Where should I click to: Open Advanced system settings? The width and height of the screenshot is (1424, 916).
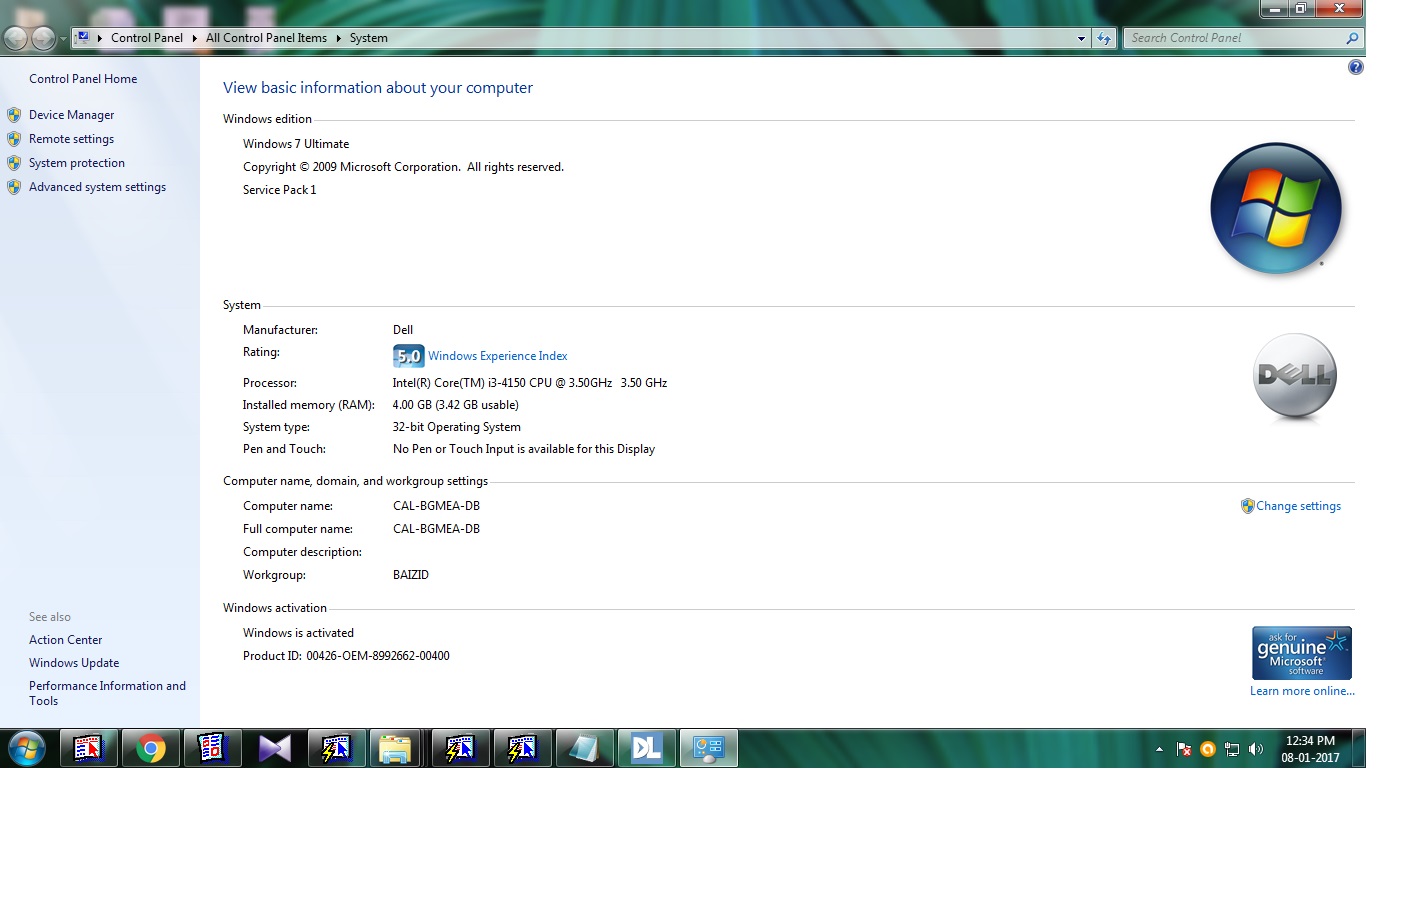point(97,187)
